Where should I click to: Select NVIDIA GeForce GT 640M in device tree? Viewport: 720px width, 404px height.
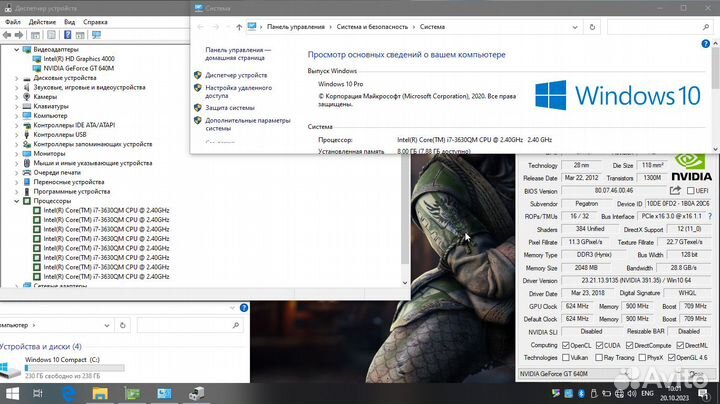click(x=80, y=67)
